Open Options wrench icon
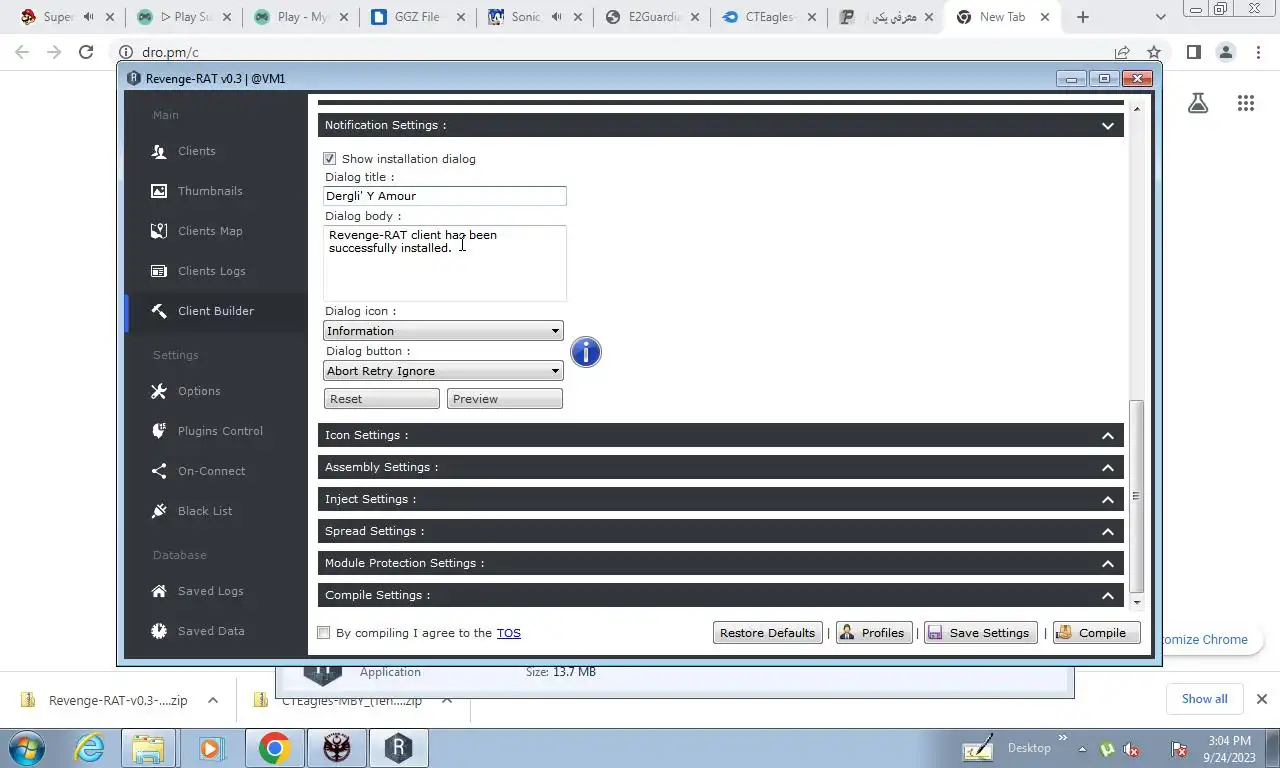Screen dimensions: 1280x768 [x=159, y=391]
